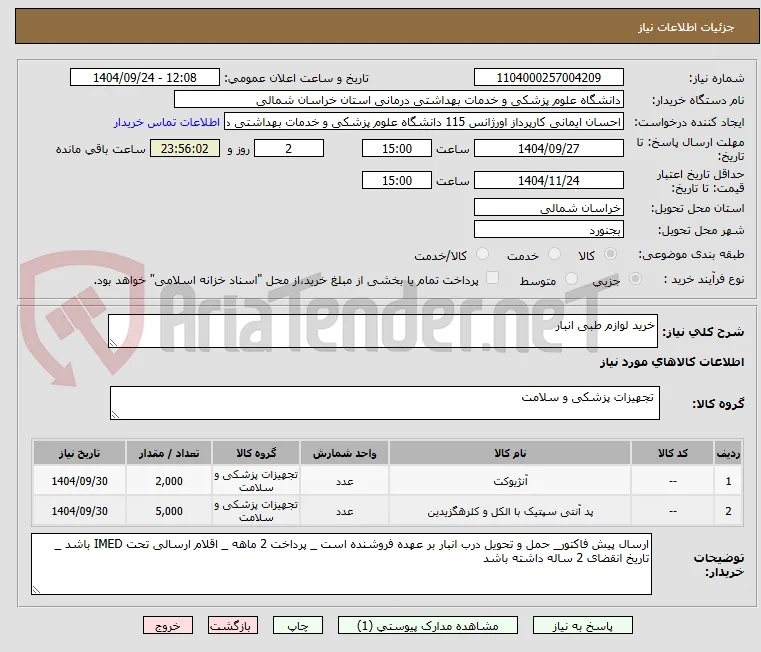Viewport: 761px width, 652px height.
Task: Click the remaining days field showing 2
Action: [289, 149]
